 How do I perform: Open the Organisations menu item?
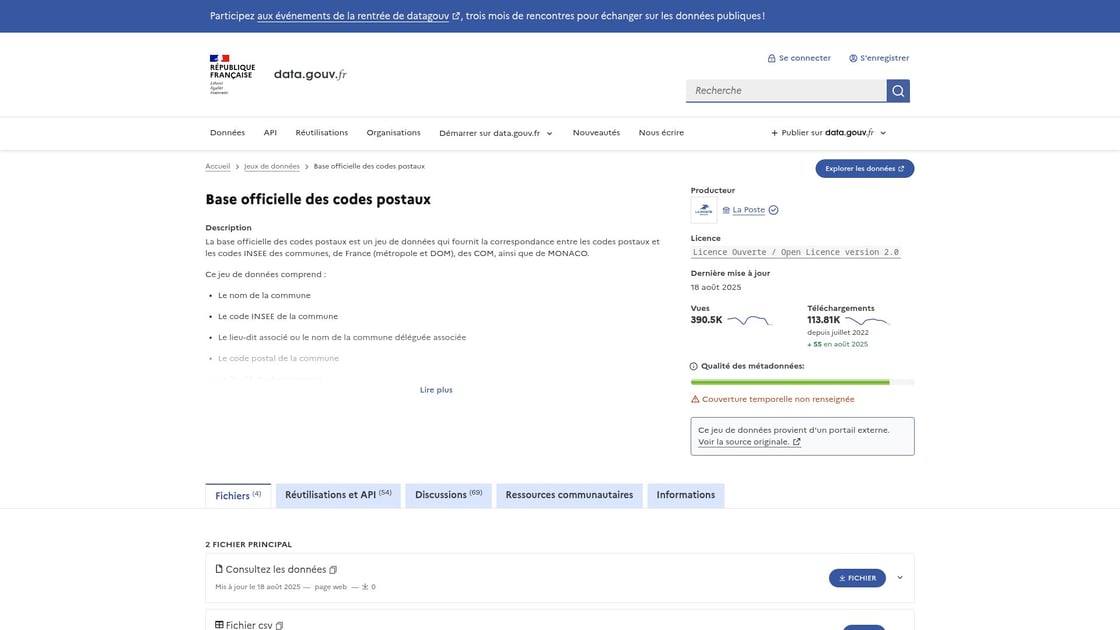394,133
